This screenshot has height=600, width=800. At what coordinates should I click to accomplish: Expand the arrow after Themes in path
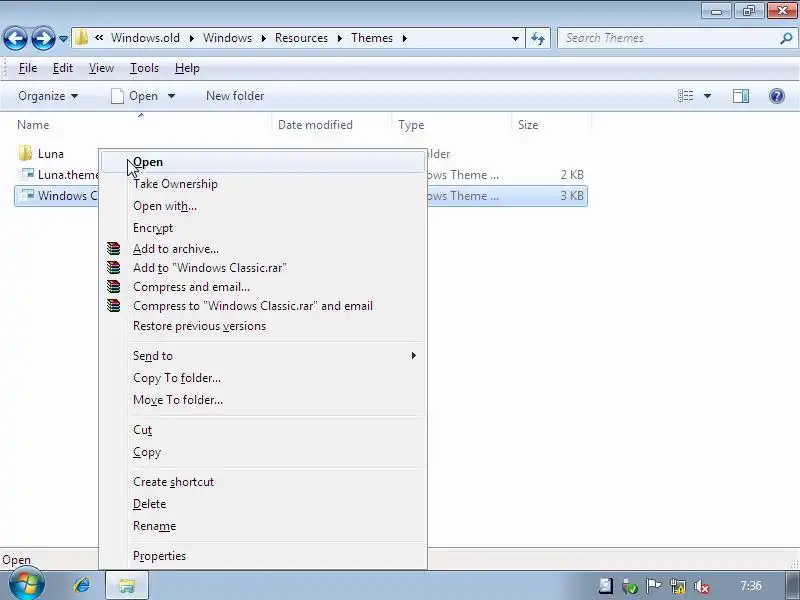pos(405,39)
